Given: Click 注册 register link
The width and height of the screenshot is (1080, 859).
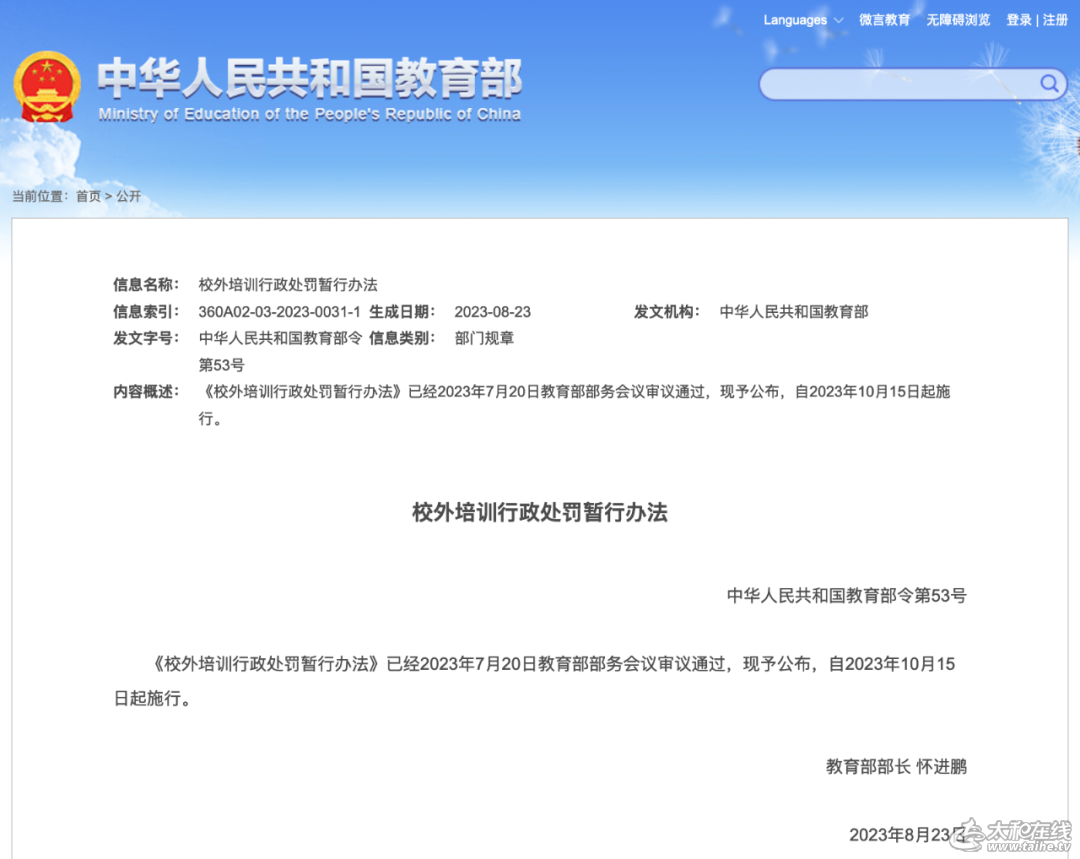Looking at the screenshot, I should (1055, 20).
